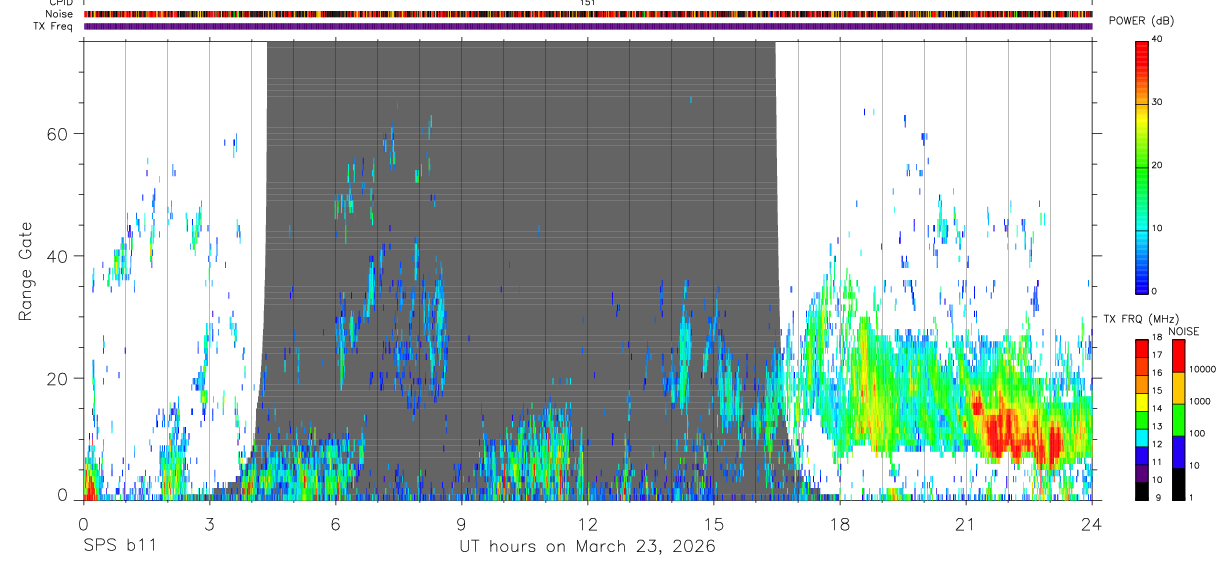Viewport: 1228px width, 567px height.
Task: Click the 24 tick on the UT hours axis
Action: click(1091, 523)
